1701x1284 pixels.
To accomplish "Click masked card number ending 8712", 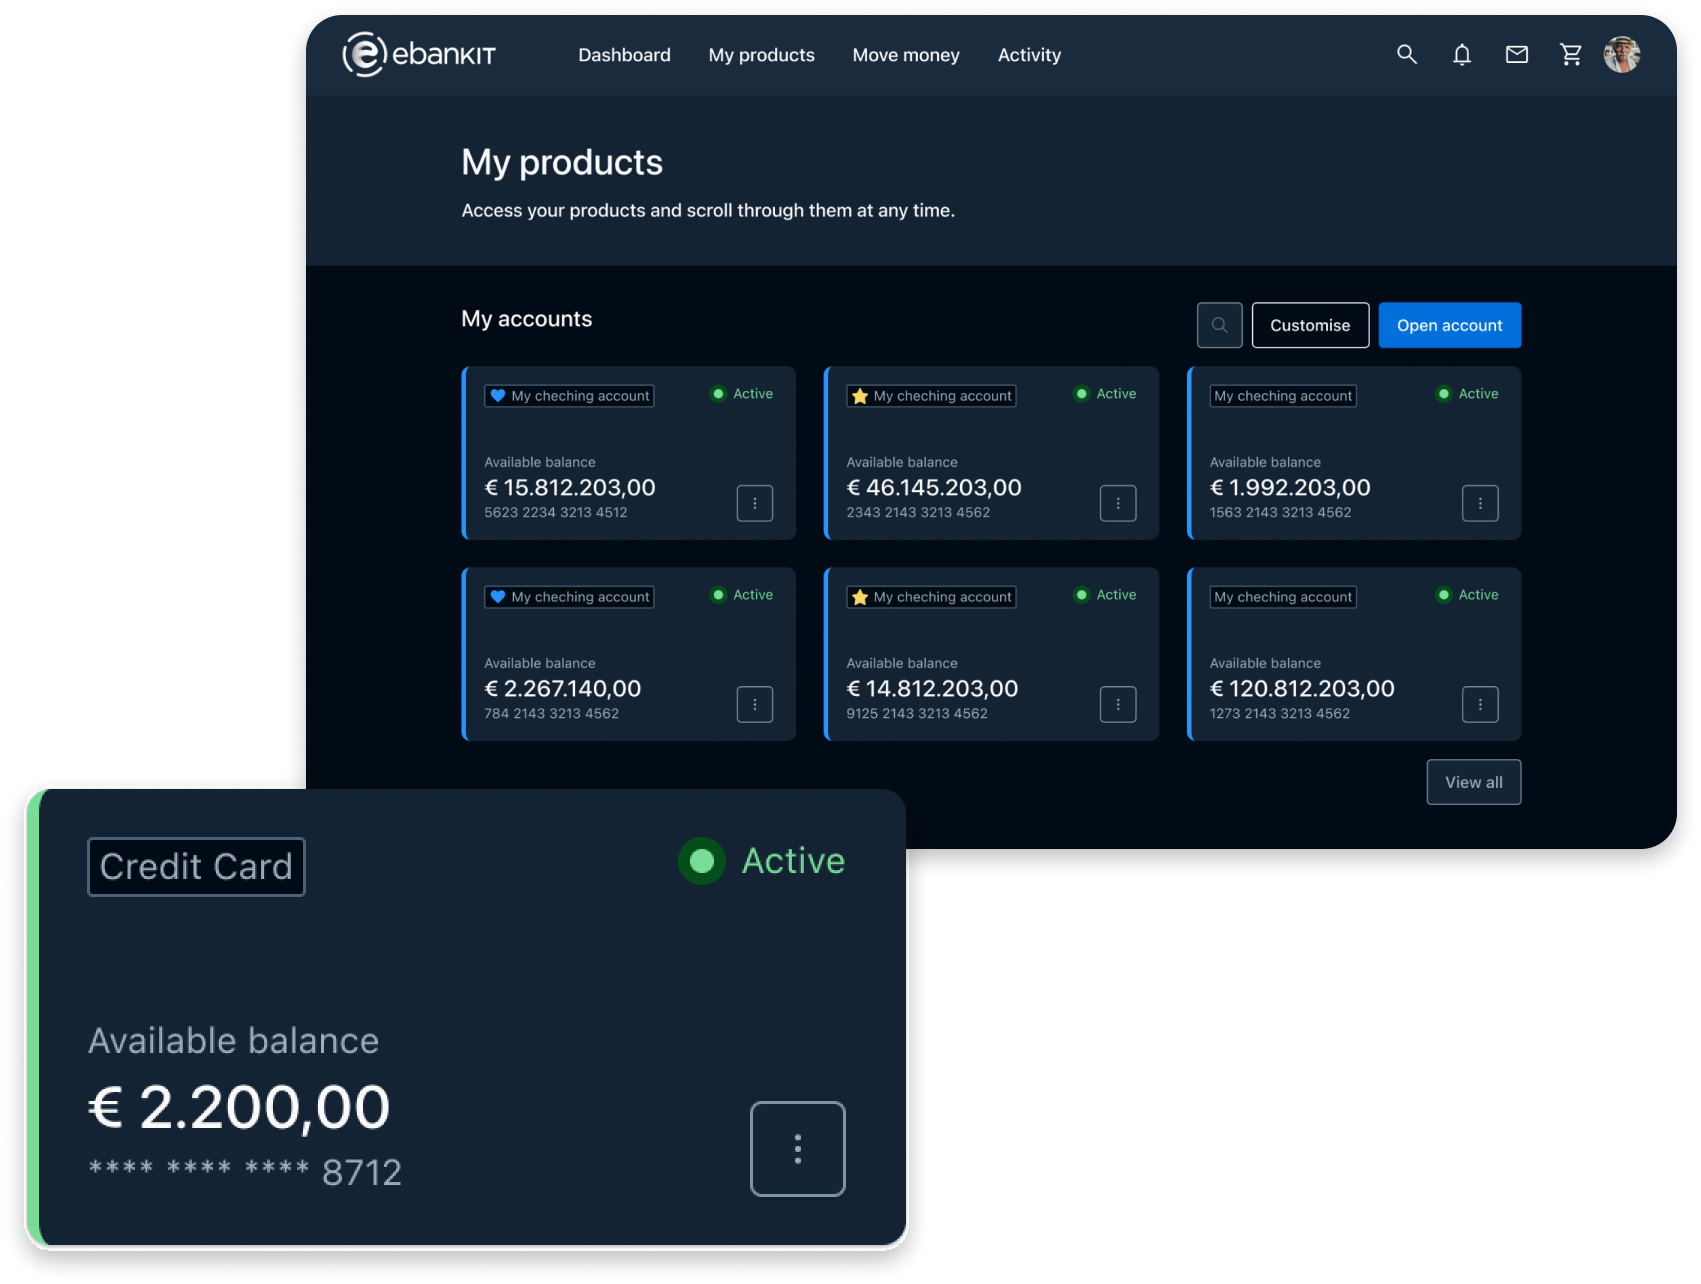I will tap(245, 1172).
